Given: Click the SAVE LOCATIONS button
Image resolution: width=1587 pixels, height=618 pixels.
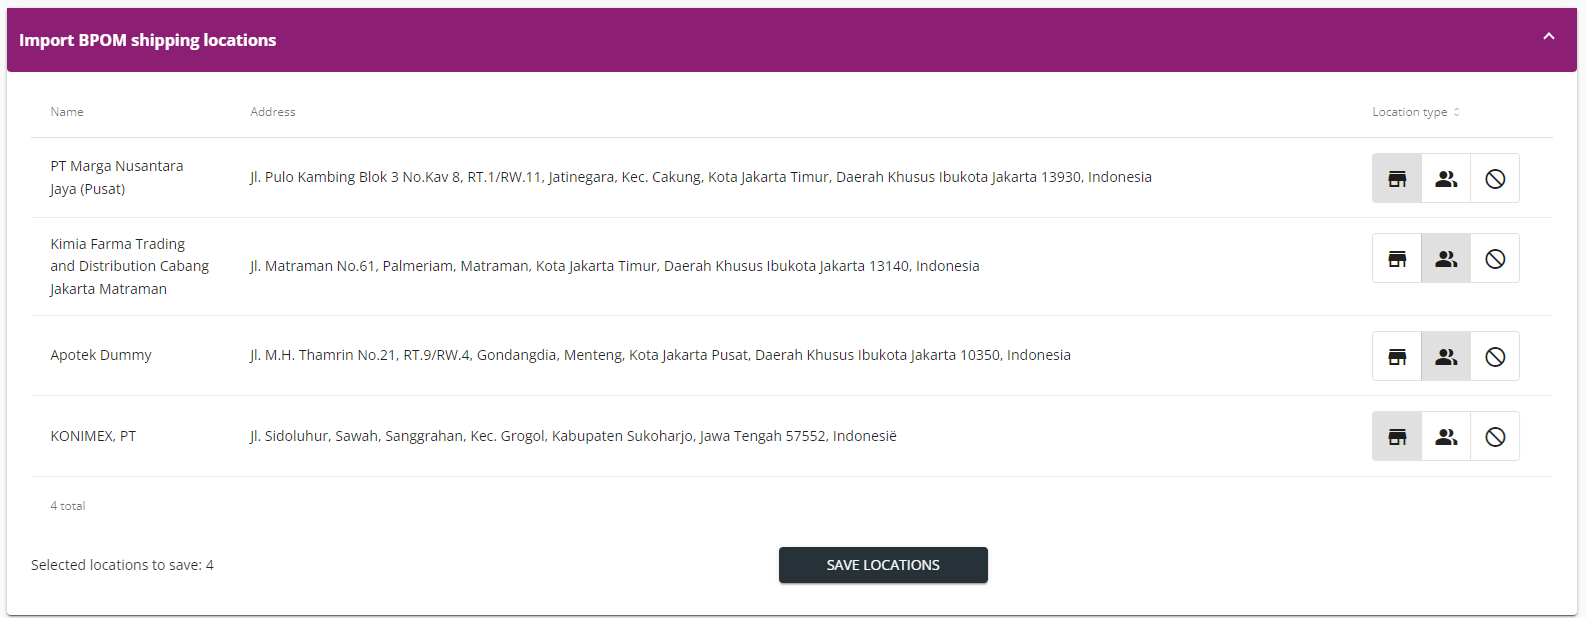Looking at the screenshot, I should coord(883,565).
